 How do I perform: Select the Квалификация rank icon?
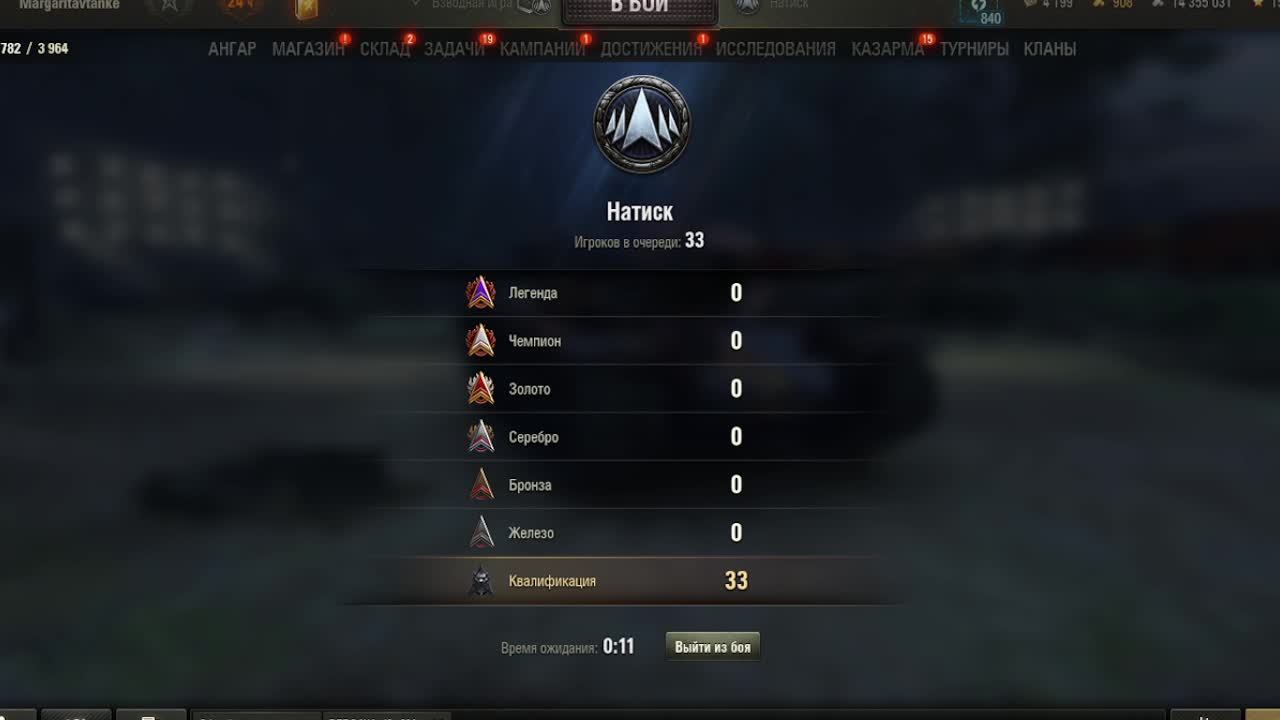481,581
